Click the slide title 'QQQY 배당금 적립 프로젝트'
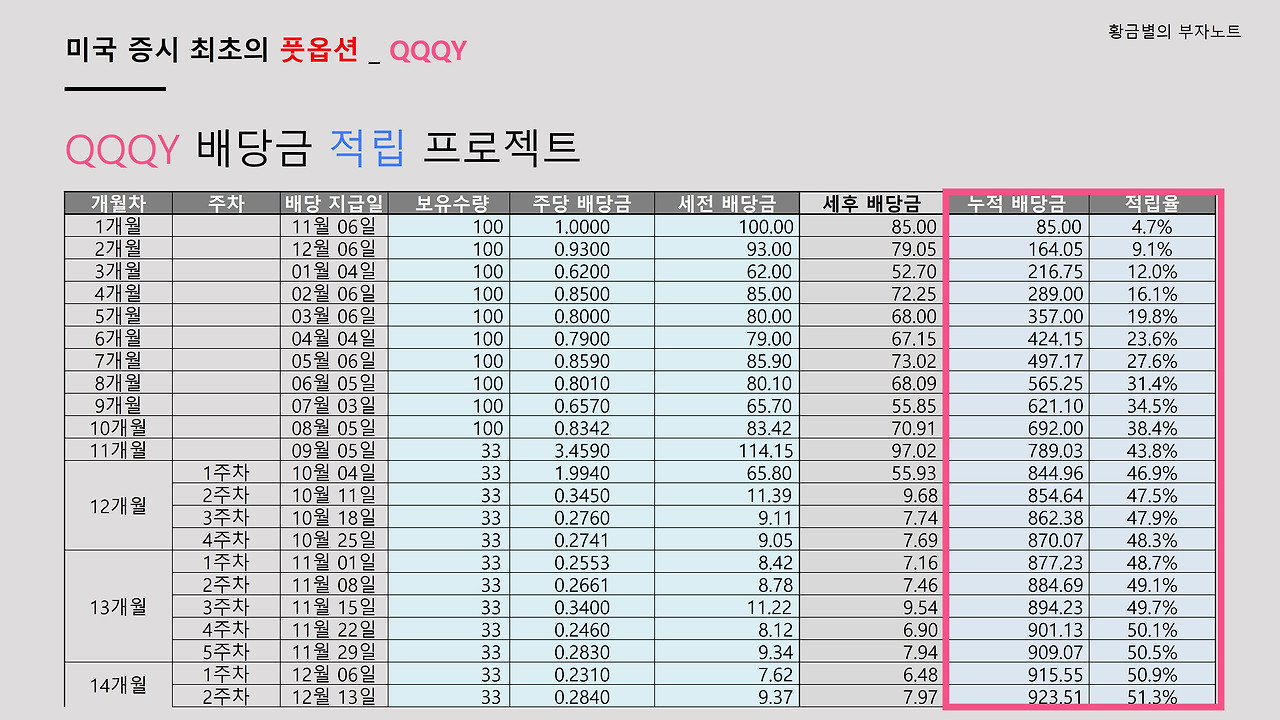 322,148
